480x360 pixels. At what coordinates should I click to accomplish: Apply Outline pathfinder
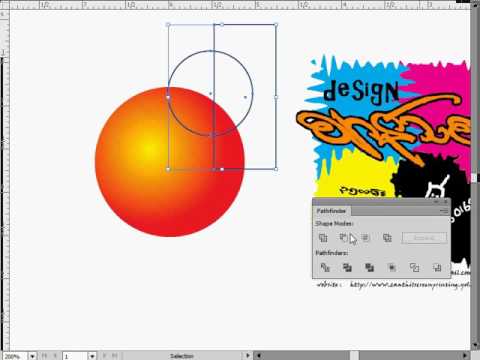414,267
